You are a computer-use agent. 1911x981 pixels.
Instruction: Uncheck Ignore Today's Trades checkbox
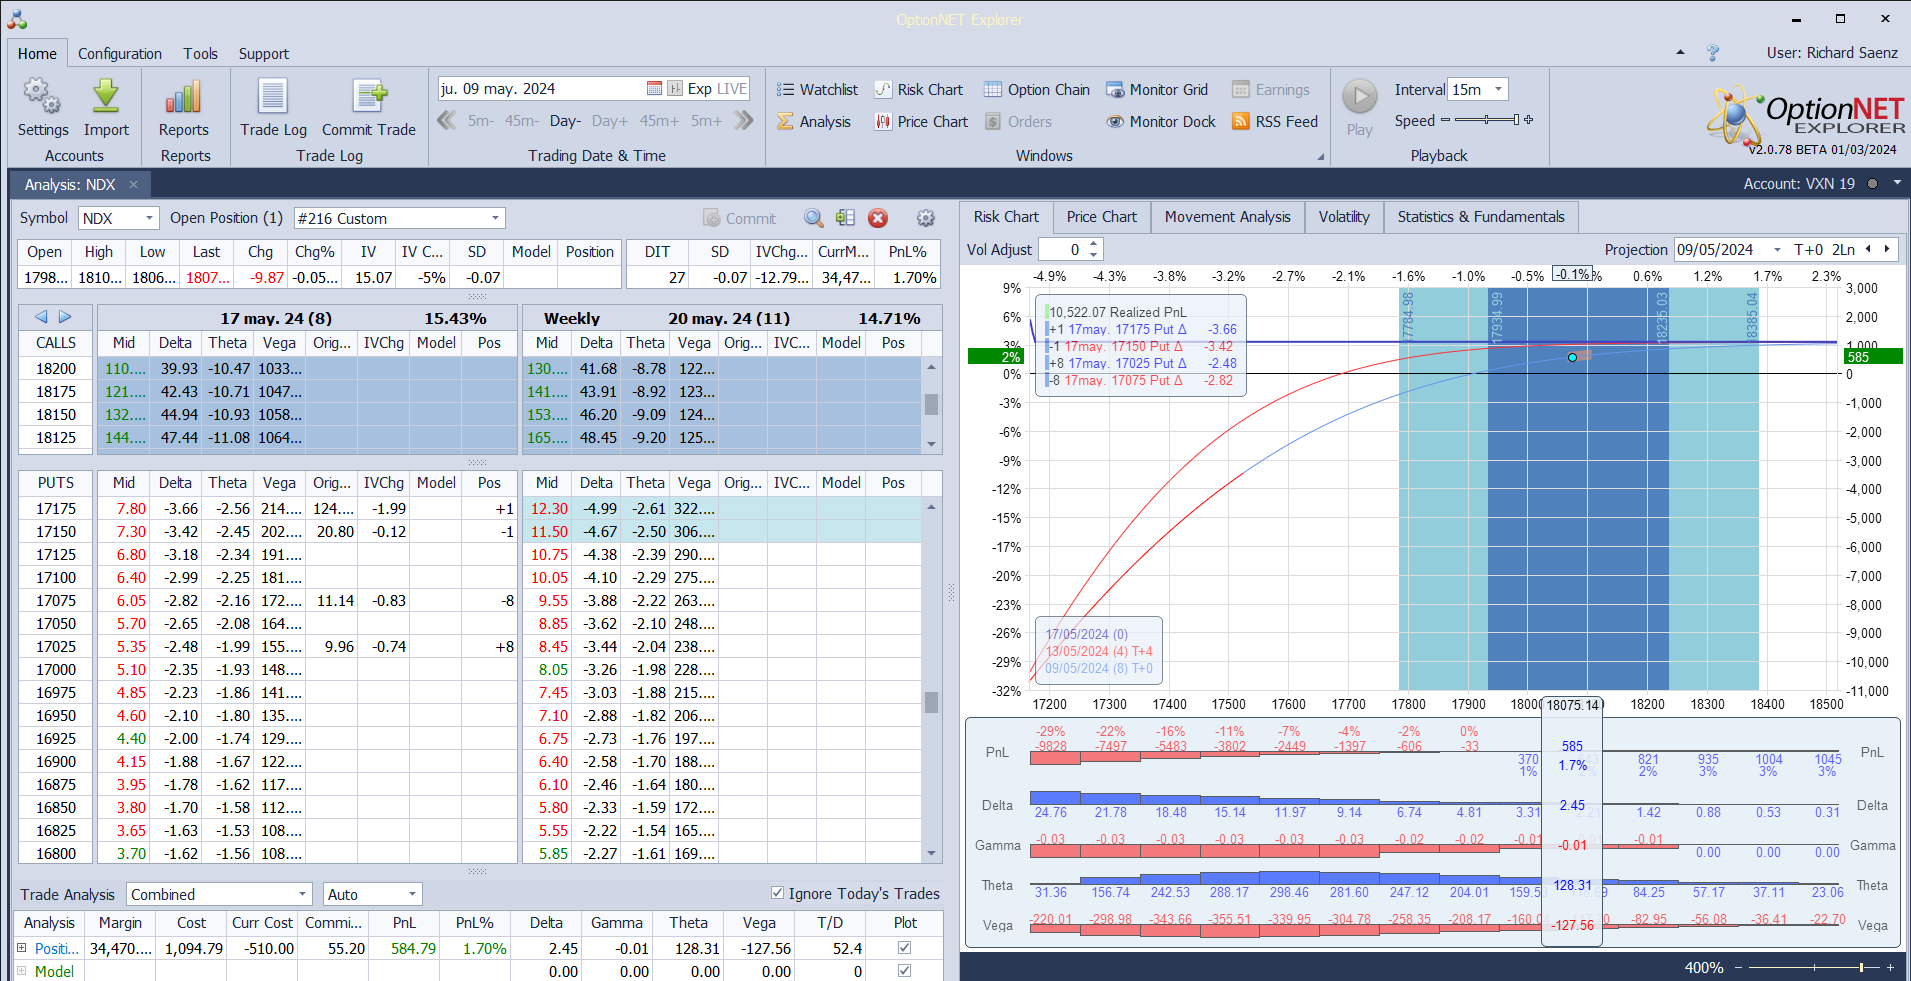(777, 893)
